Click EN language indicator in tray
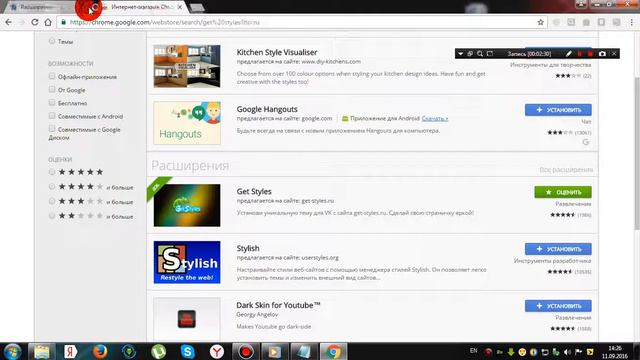The image size is (640, 360). click(473, 351)
